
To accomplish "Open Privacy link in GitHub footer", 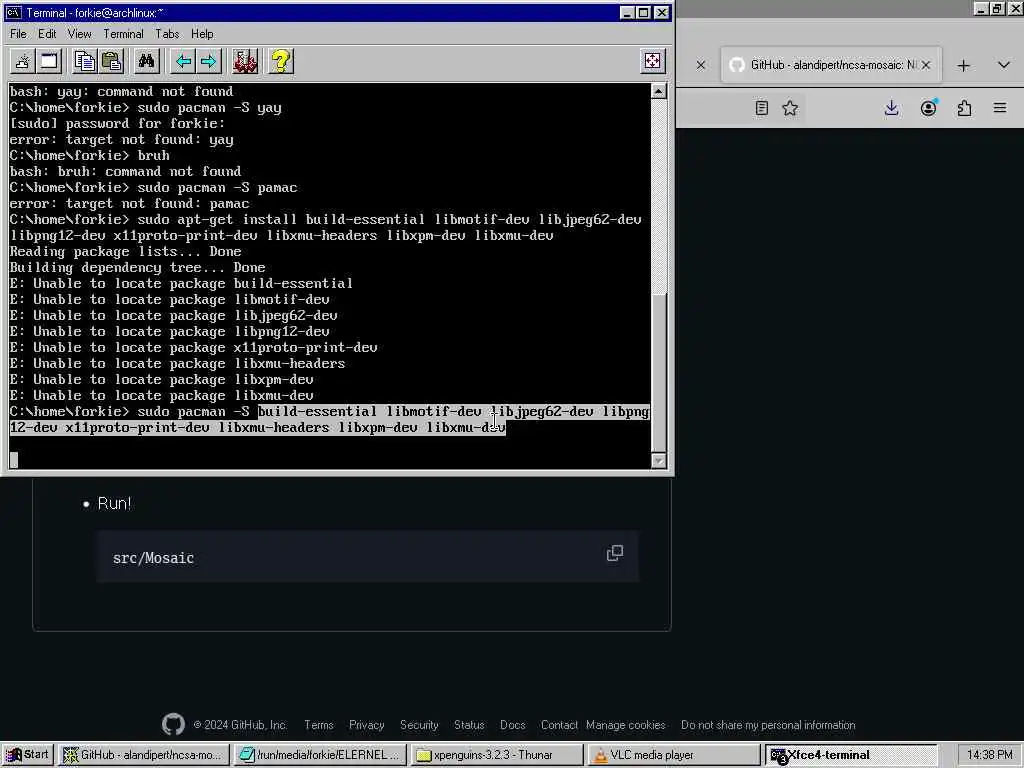I will point(366,725).
